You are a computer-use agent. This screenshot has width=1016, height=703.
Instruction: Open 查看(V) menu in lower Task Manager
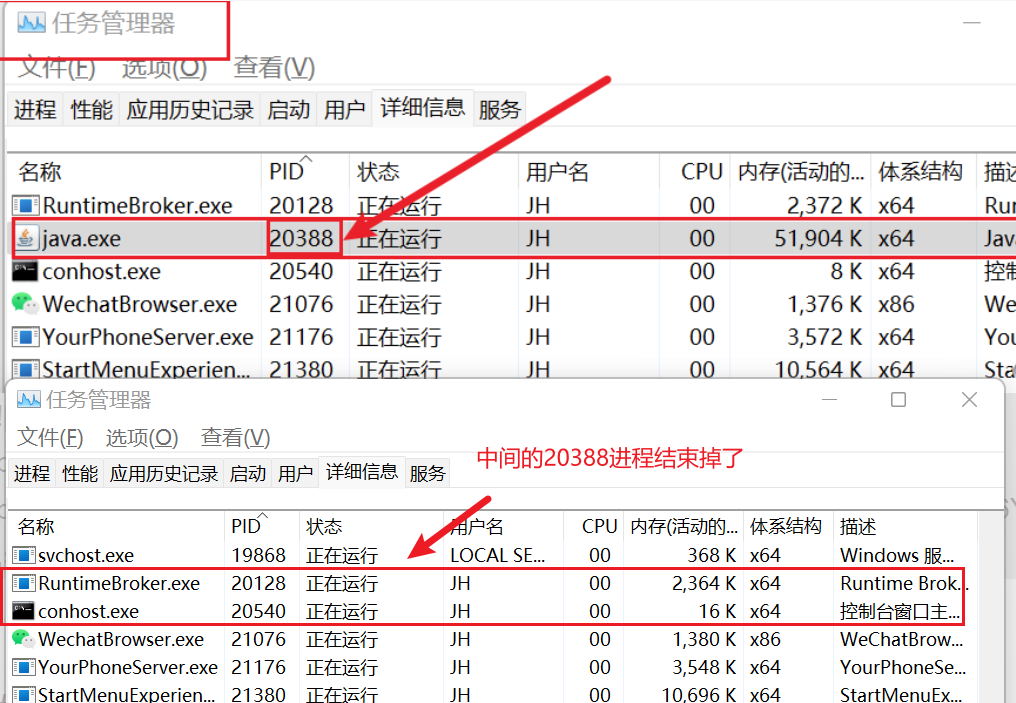pyautogui.click(x=235, y=437)
